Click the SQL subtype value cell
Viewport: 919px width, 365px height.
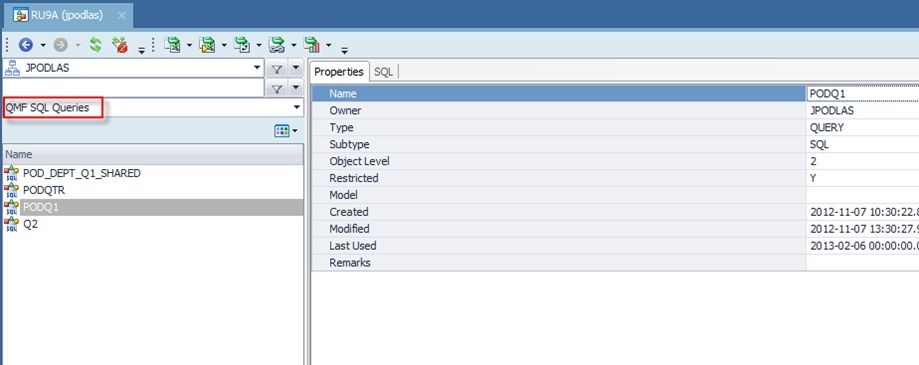click(863, 145)
